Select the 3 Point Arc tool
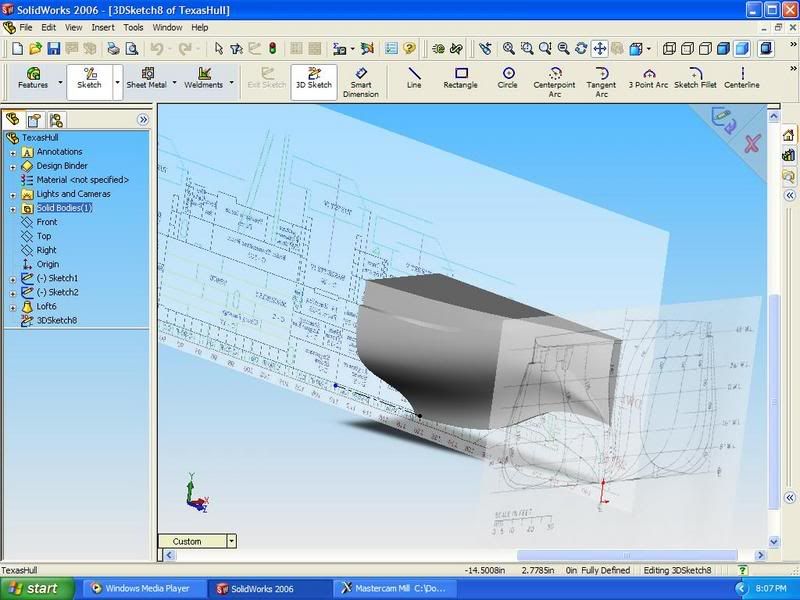800x600 pixels. [648, 78]
